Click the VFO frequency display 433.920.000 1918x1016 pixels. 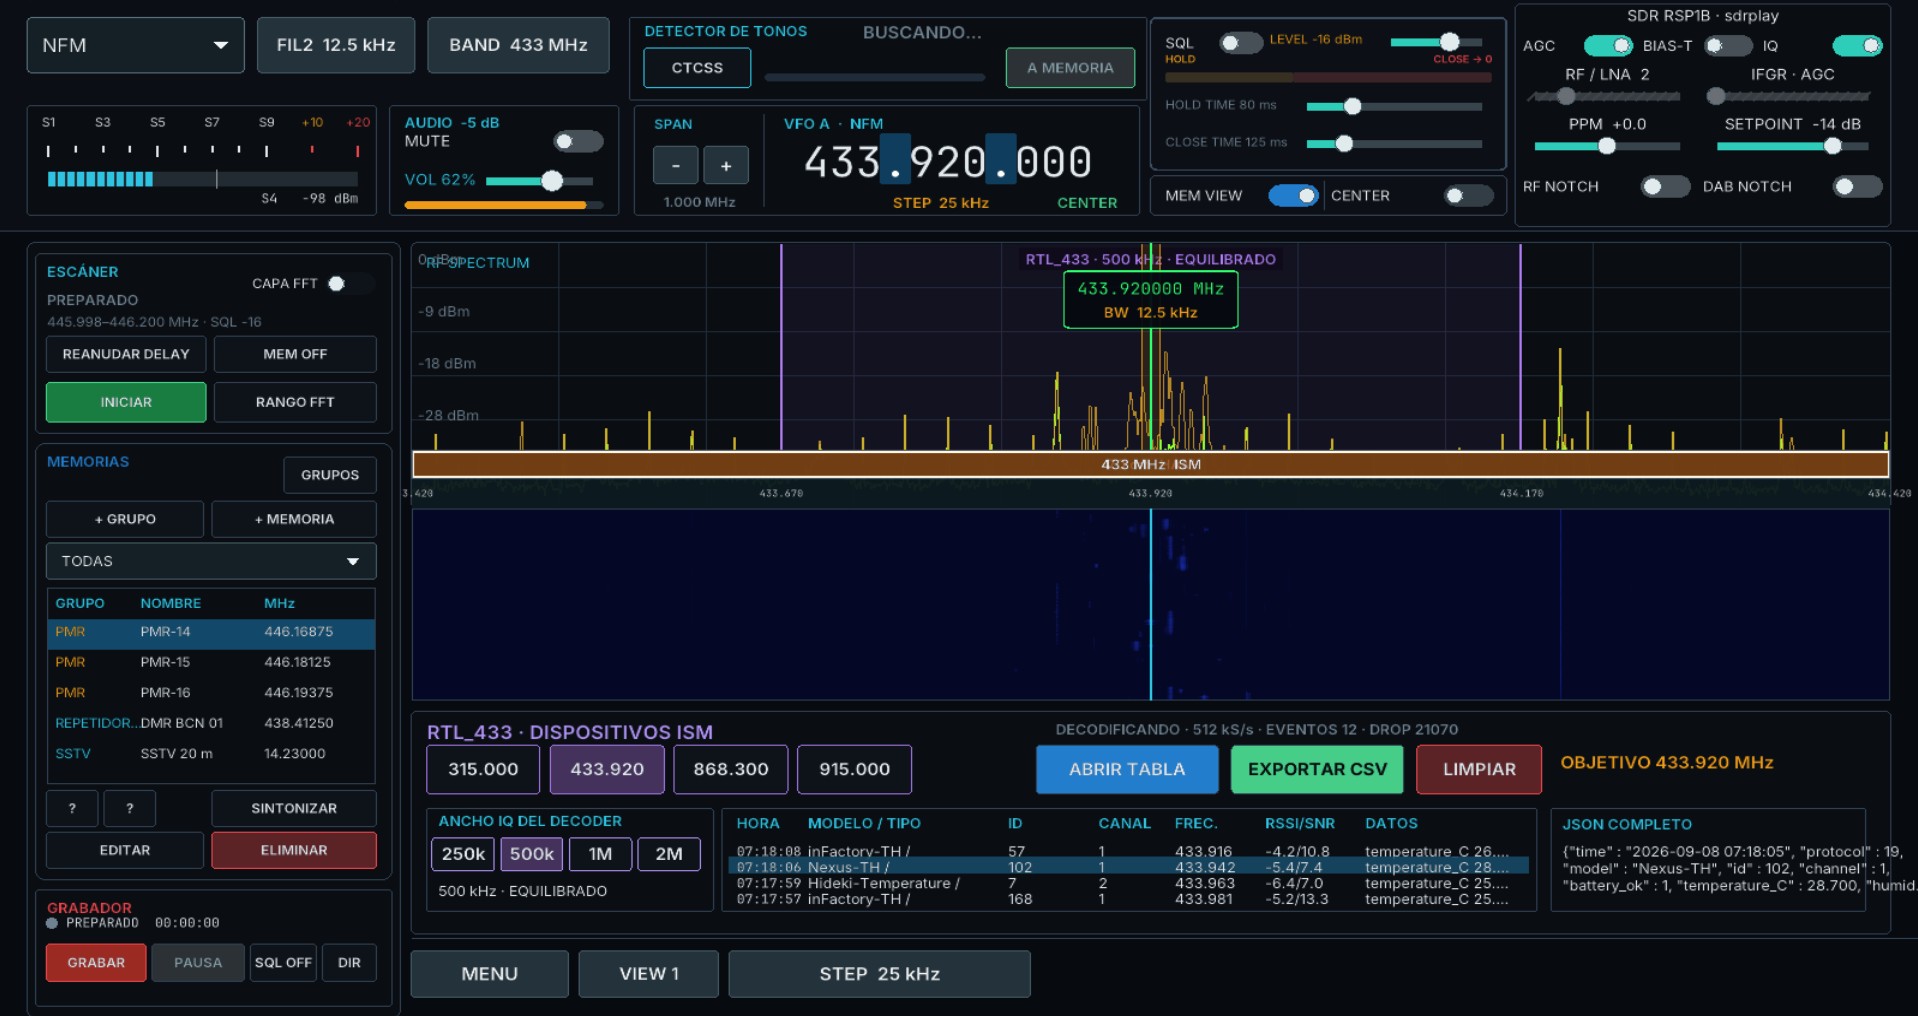947,162
